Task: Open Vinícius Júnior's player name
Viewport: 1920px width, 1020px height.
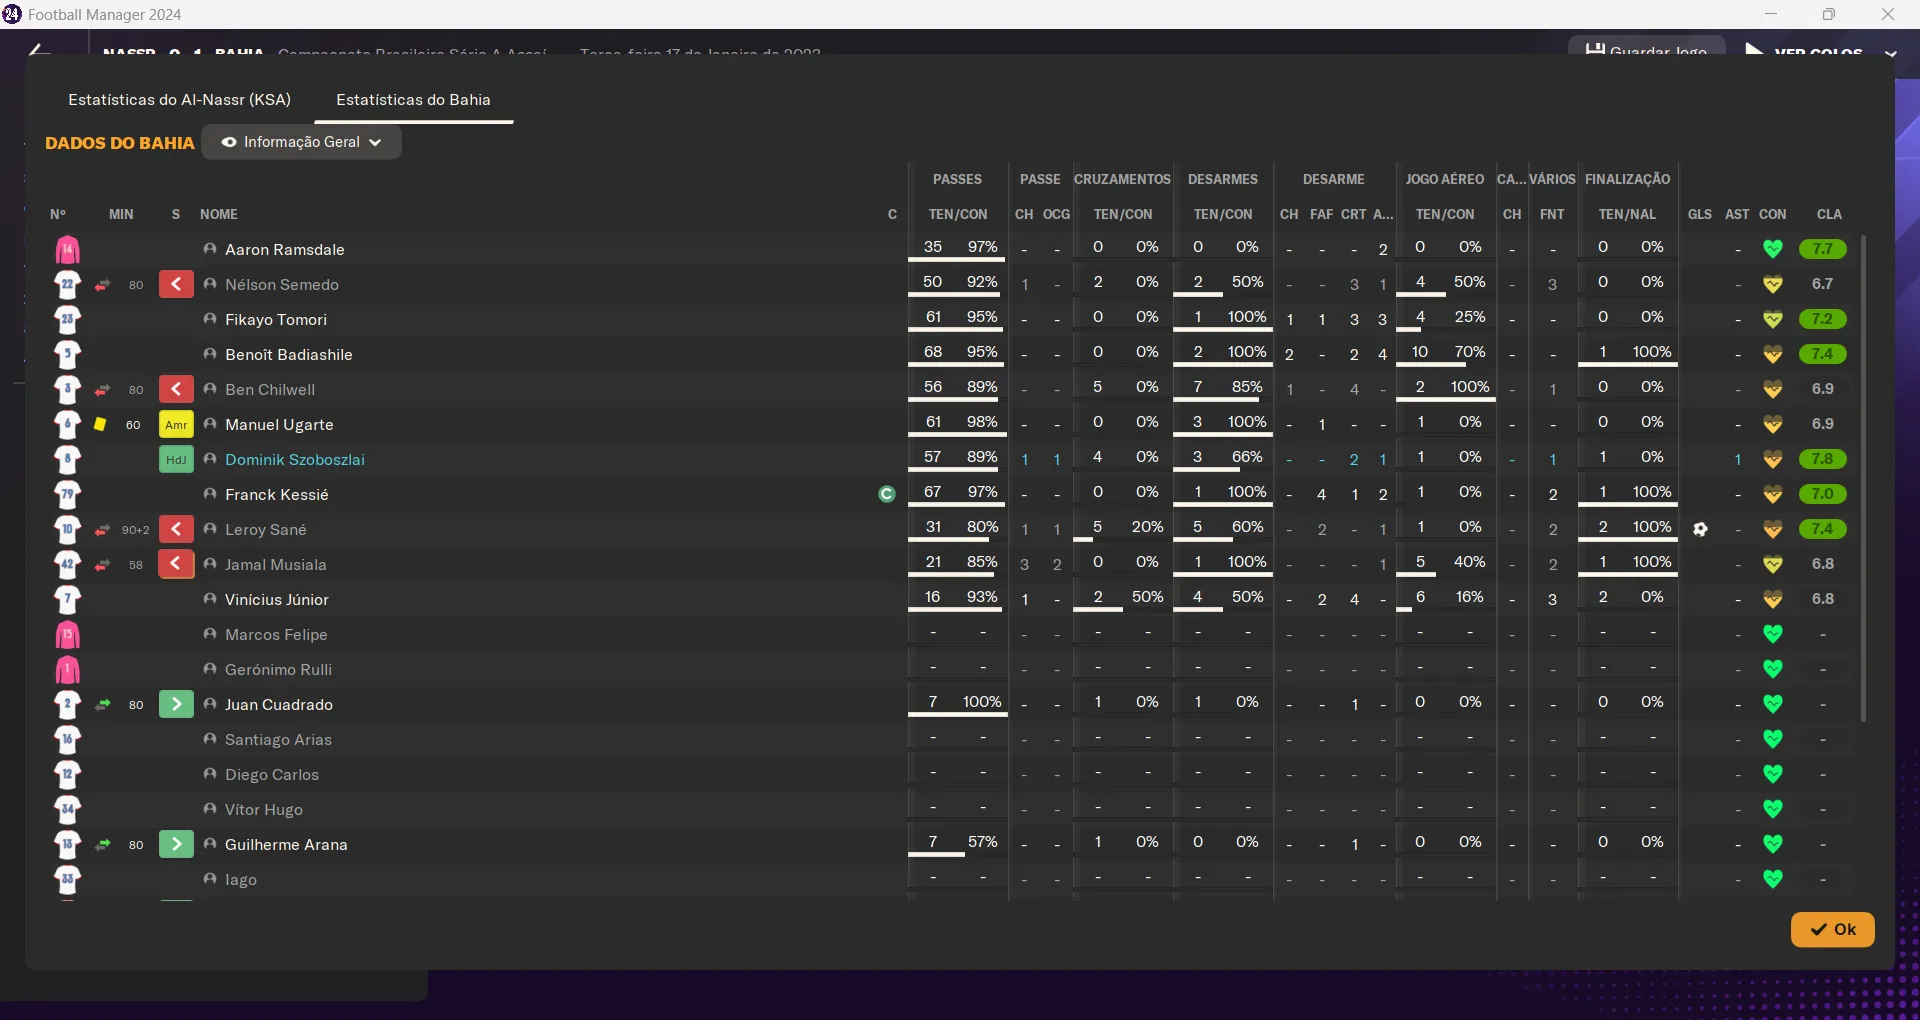Action: pos(276,600)
